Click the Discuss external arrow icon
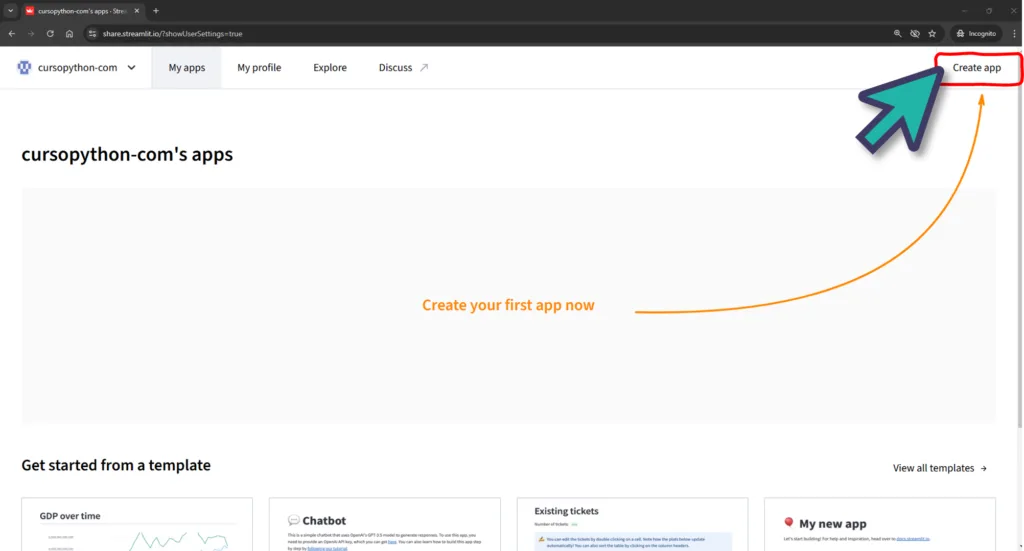The height and width of the screenshot is (551, 1024). coord(424,67)
